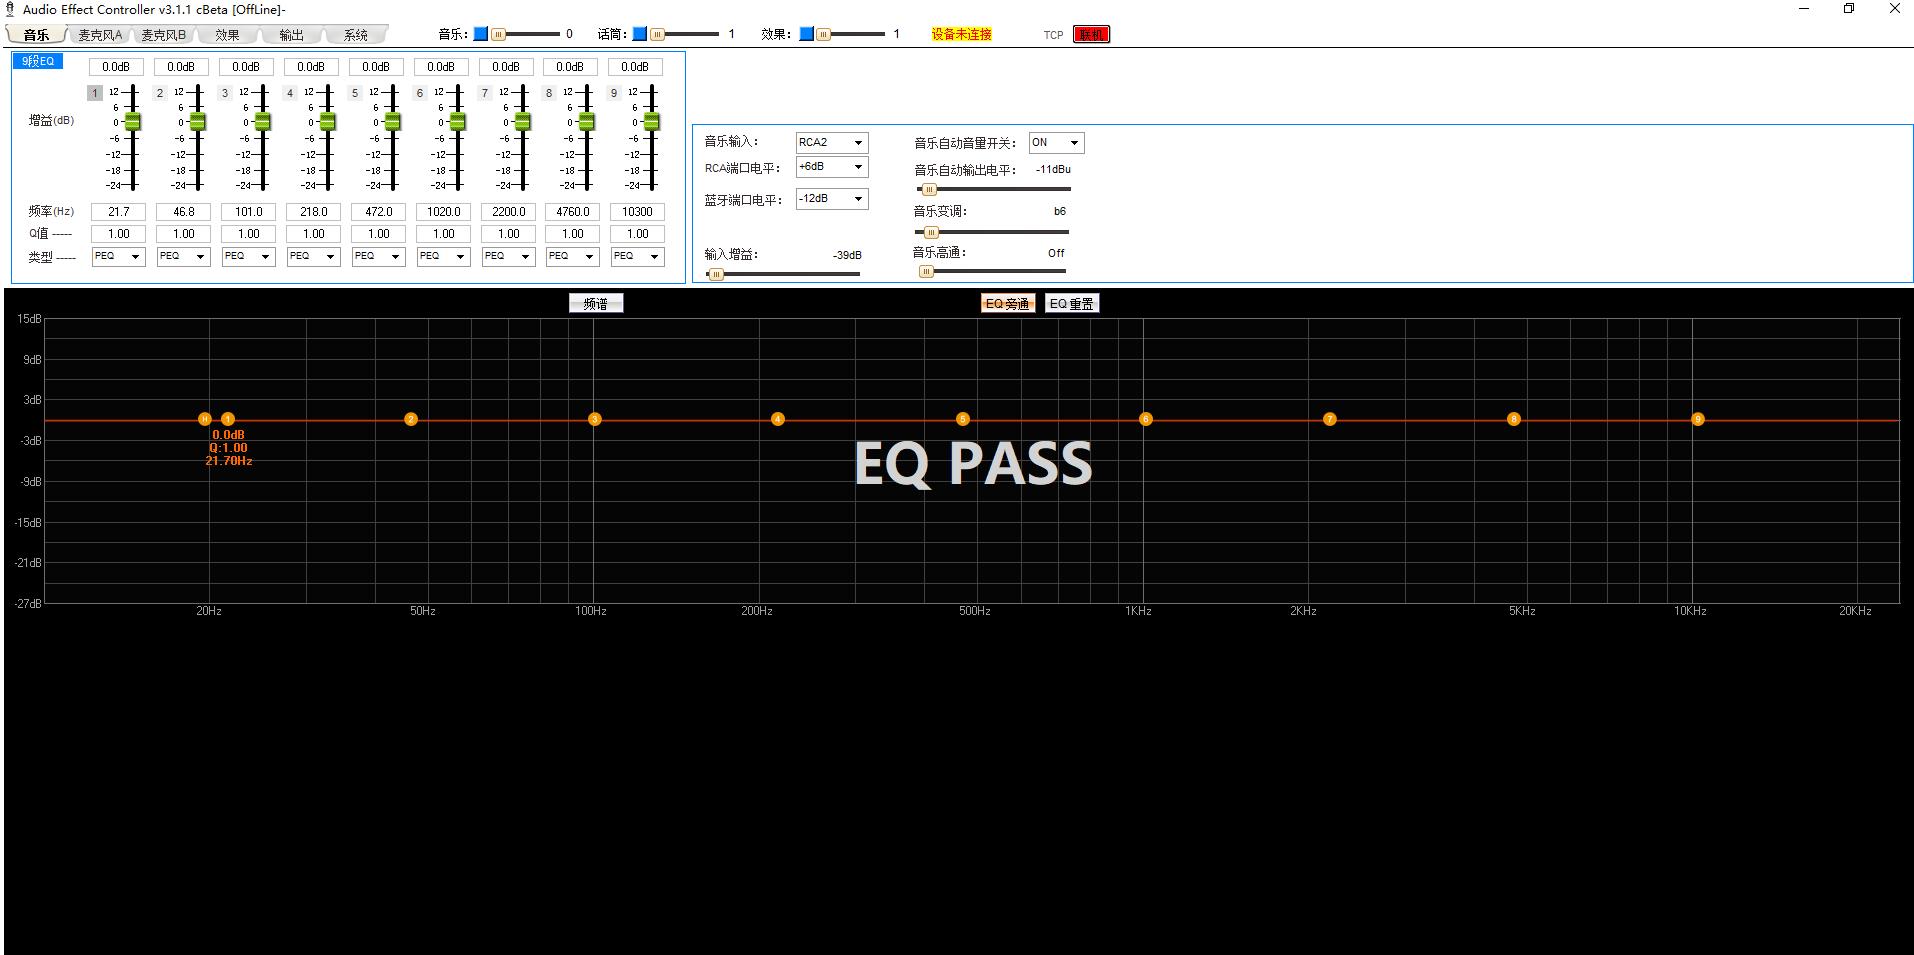Image resolution: width=1914 pixels, height=955 pixels.
Task: Click EQ node 5 on the graph
Action: tap(962, 419)
